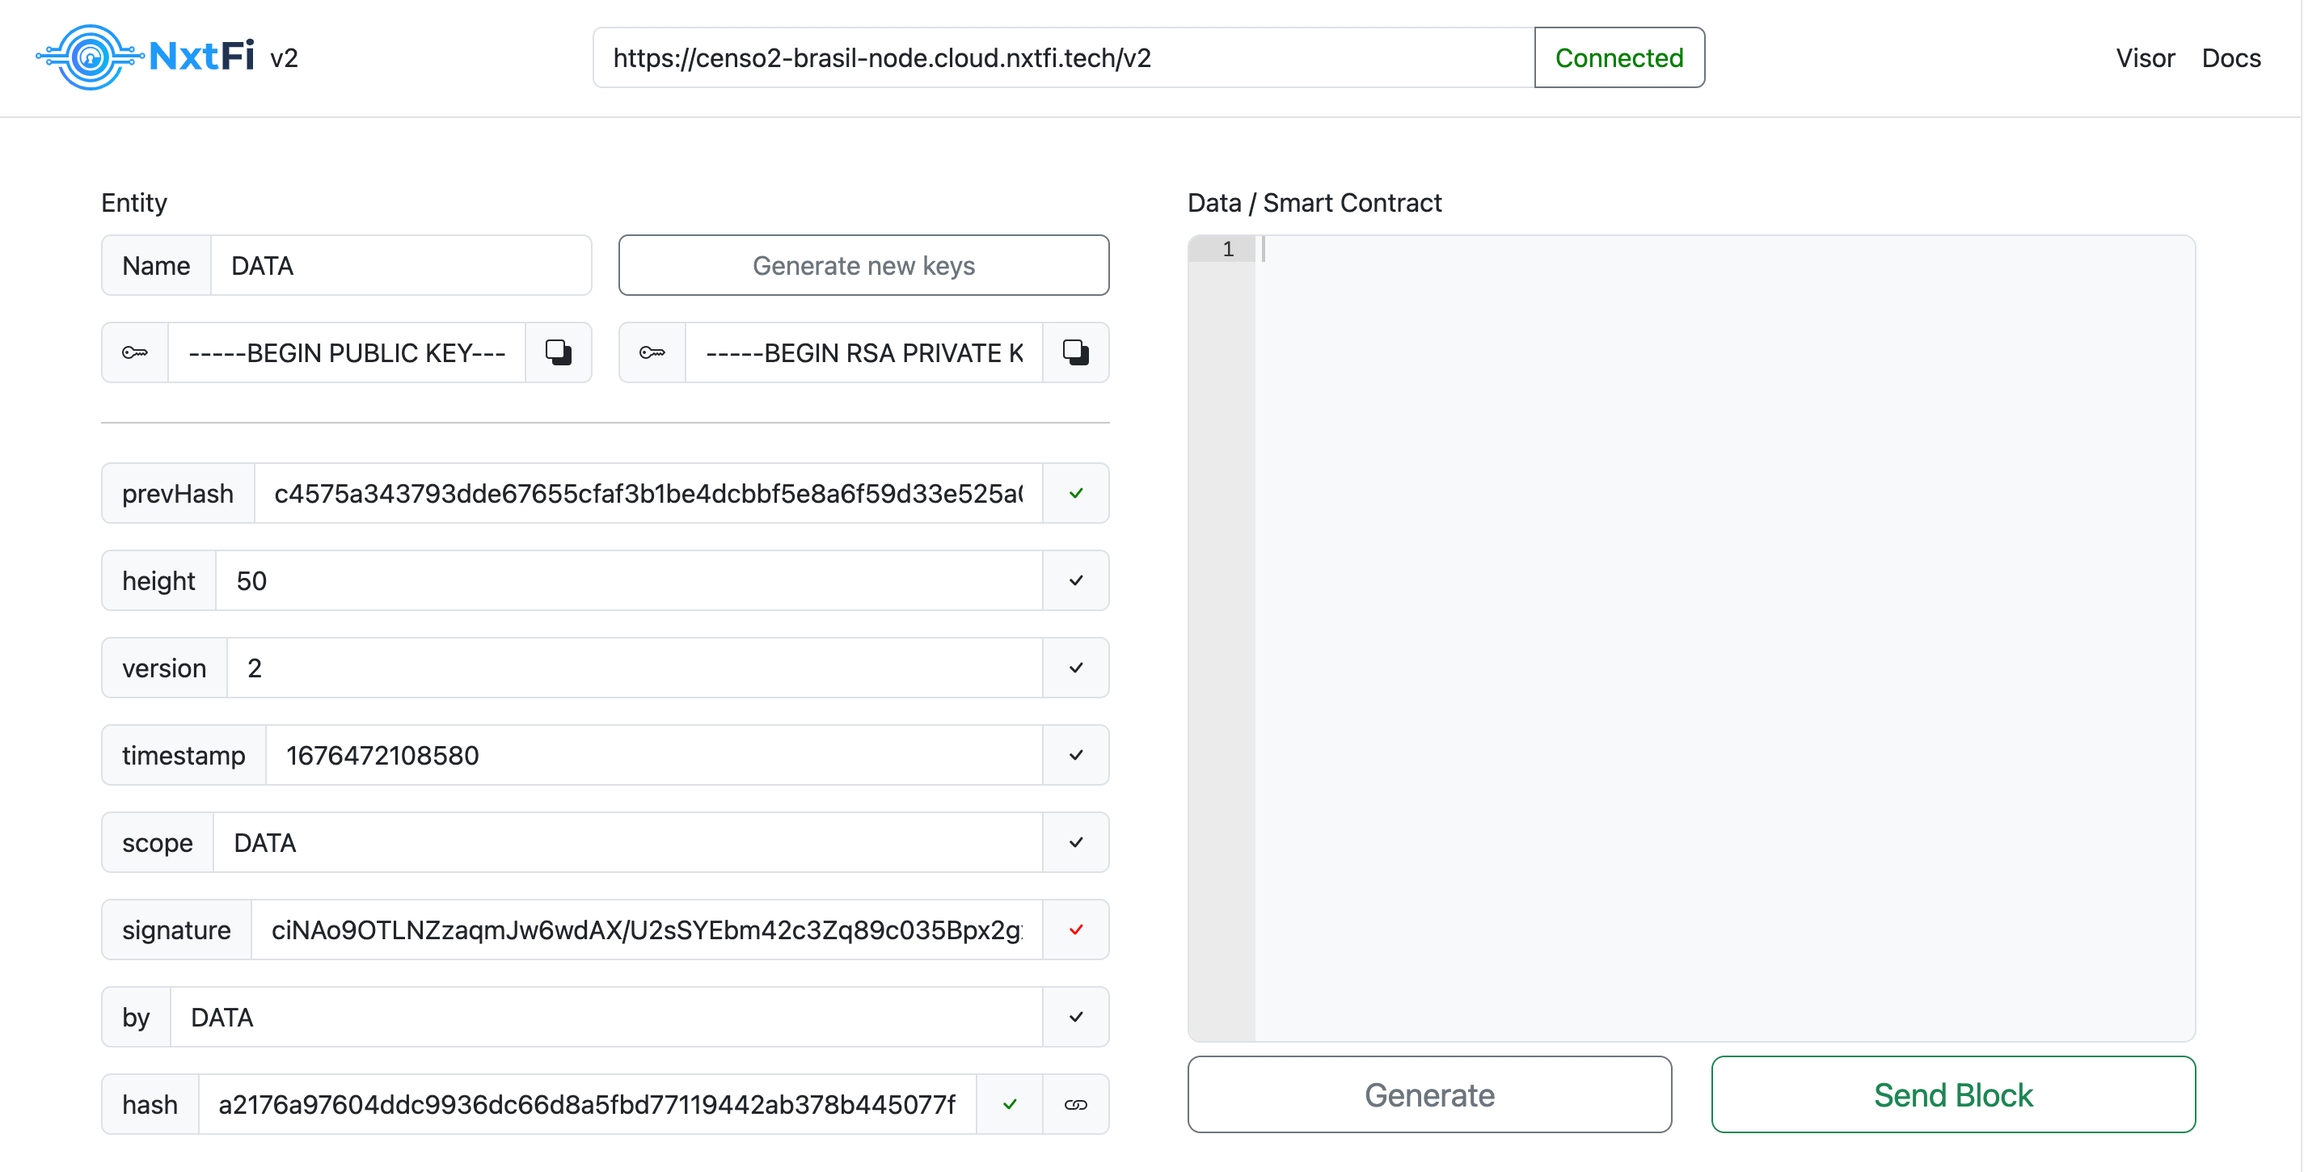The image size is (2304, 1172).
Task: Click the red checkmark beside signature
Action: (x=1075, y=930)
